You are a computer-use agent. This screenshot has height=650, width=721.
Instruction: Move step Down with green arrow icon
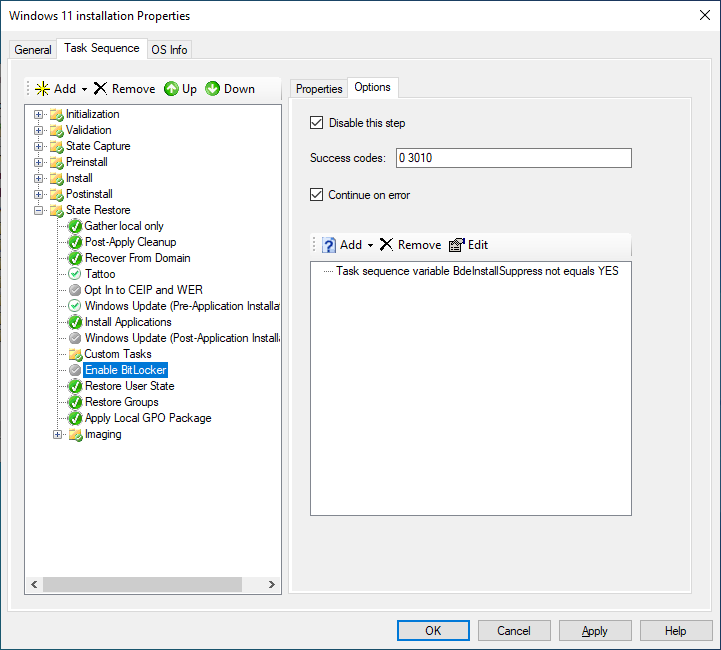[x=212, y=89]
